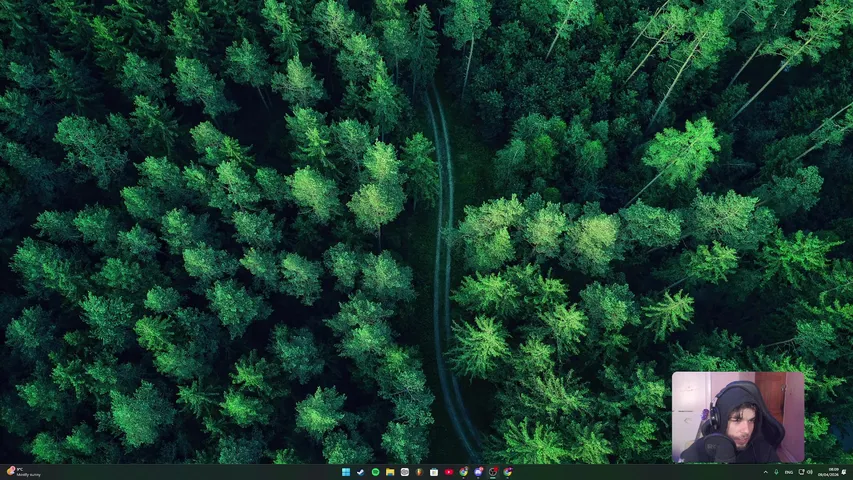Open FL Studio fruit icon on taskbar
The width and height of the screenshot is (853, 480).
[x=419, y=472]
